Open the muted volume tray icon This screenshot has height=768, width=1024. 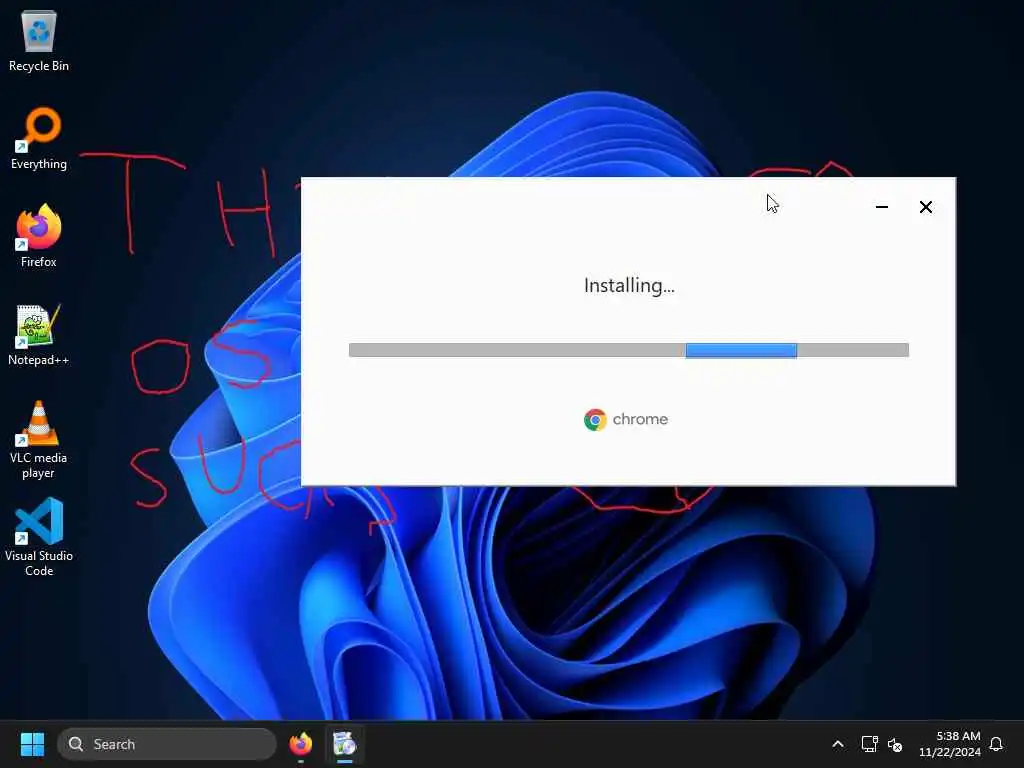click(x=895, y=744)
